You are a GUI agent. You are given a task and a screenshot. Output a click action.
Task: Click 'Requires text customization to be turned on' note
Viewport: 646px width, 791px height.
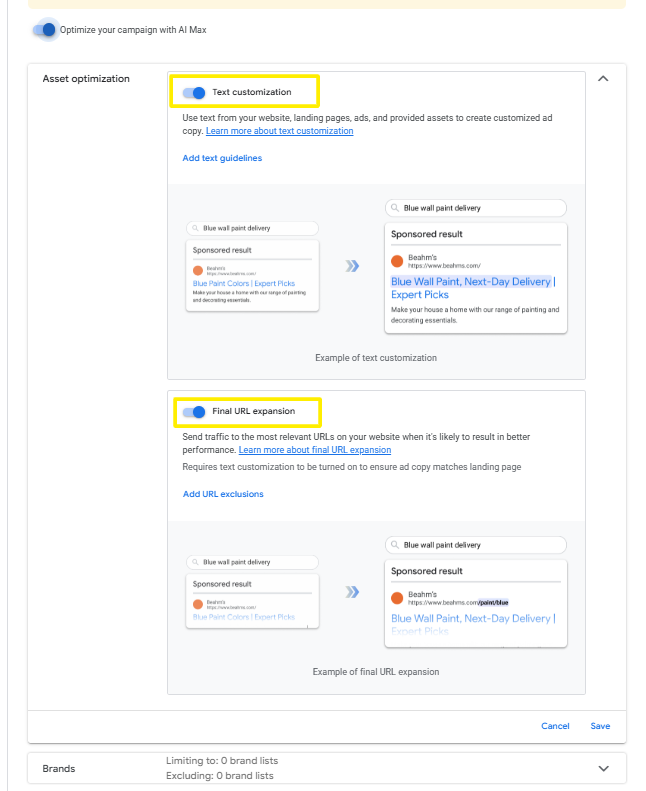[351, 467]
